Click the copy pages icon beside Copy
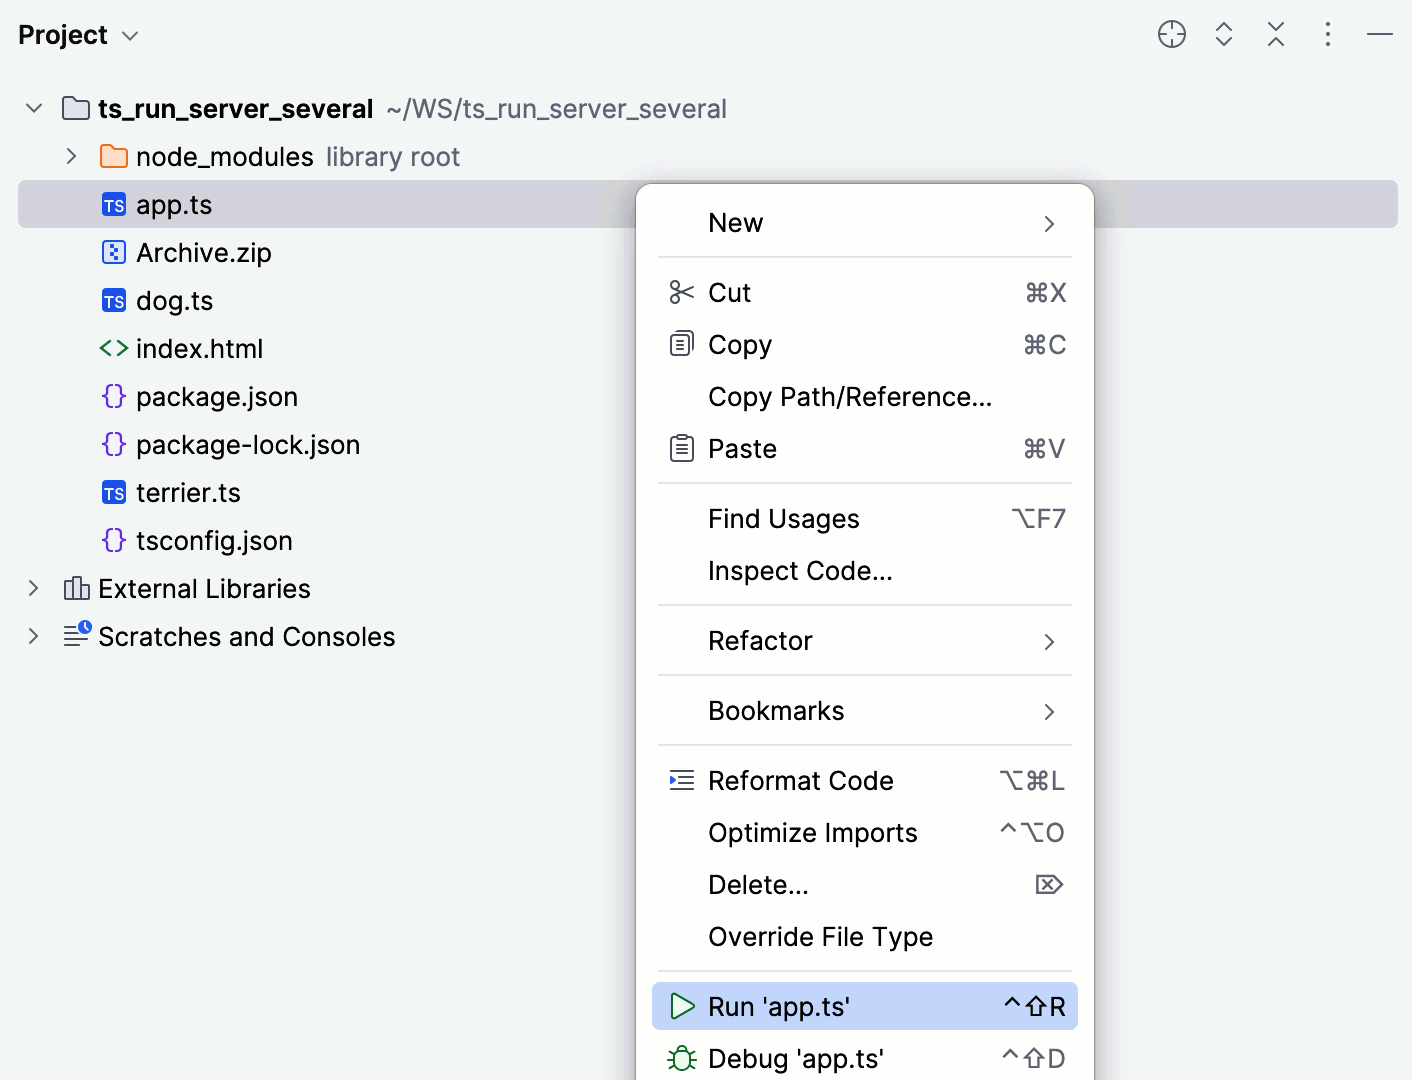This screenshot has height=1080, width=1412. coord(681,344)
